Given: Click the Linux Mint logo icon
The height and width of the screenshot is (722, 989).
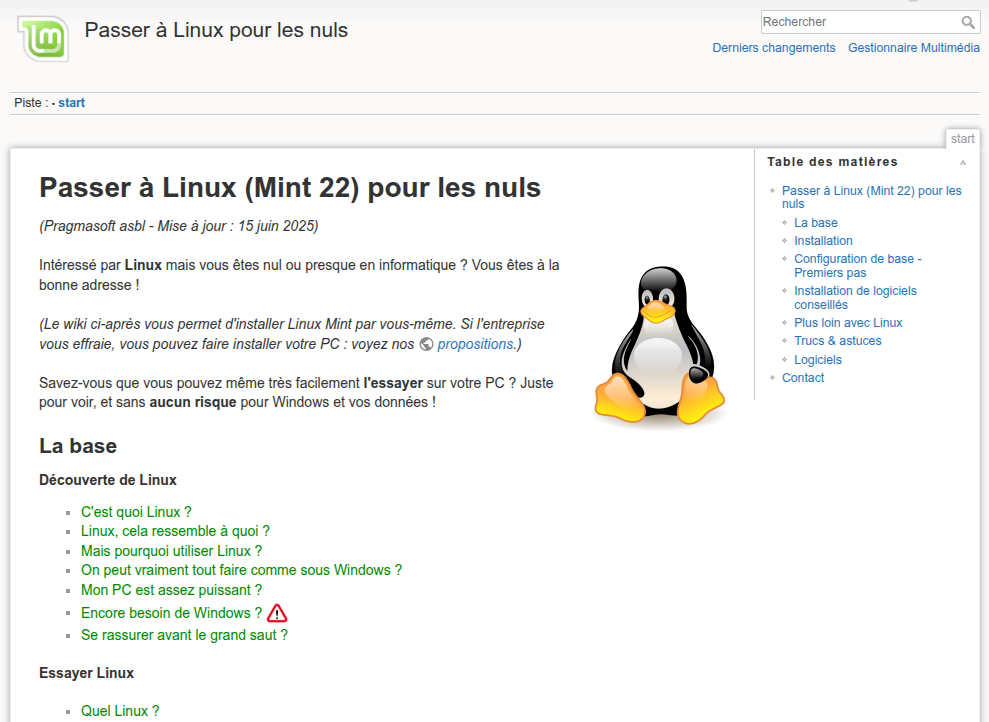Looking at the screenshot, I should [43, 38].
